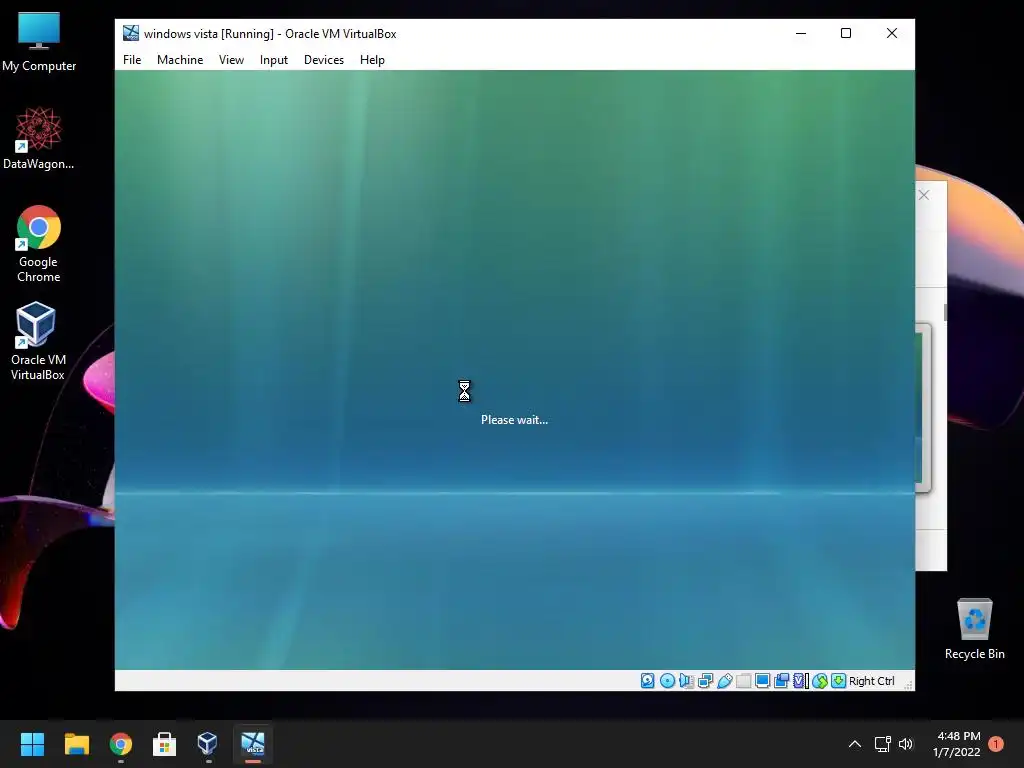This screenshot has width=1024, height=768.
Task: Select the Recycle Bin desktop icon
Action: [x=974, y=628]
